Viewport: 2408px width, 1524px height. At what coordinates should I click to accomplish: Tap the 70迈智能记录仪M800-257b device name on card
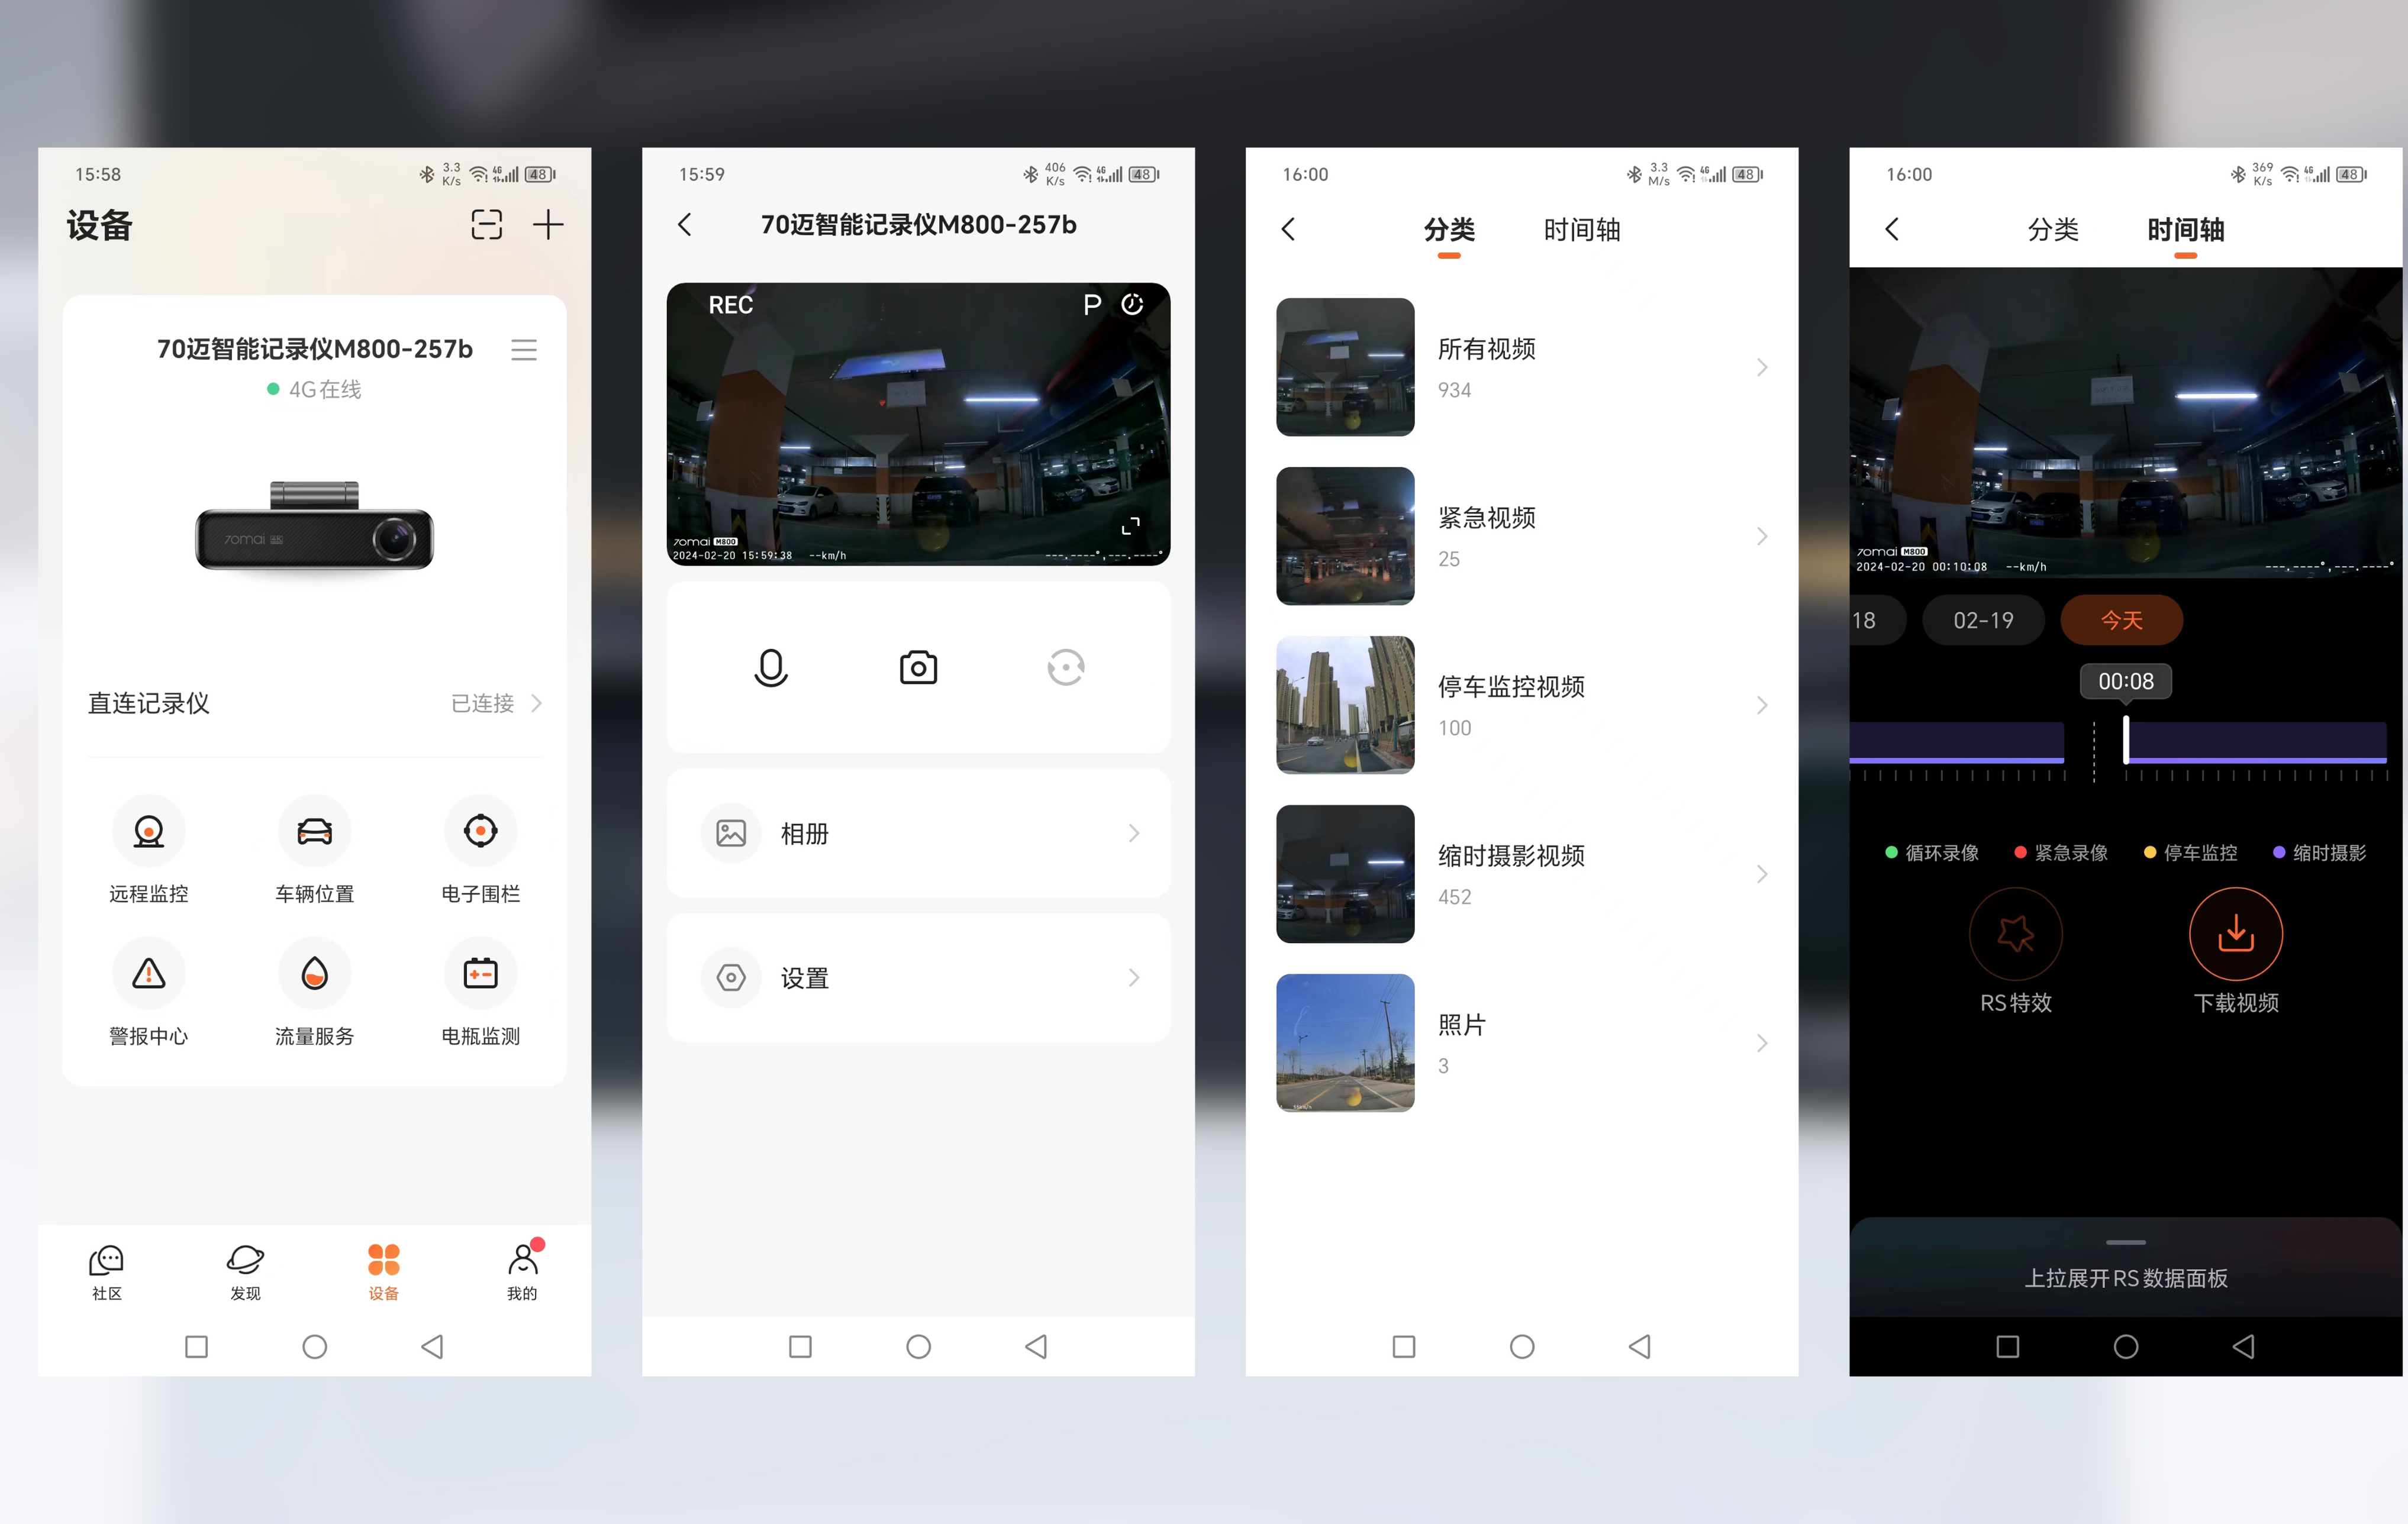[x=314, y=349]
